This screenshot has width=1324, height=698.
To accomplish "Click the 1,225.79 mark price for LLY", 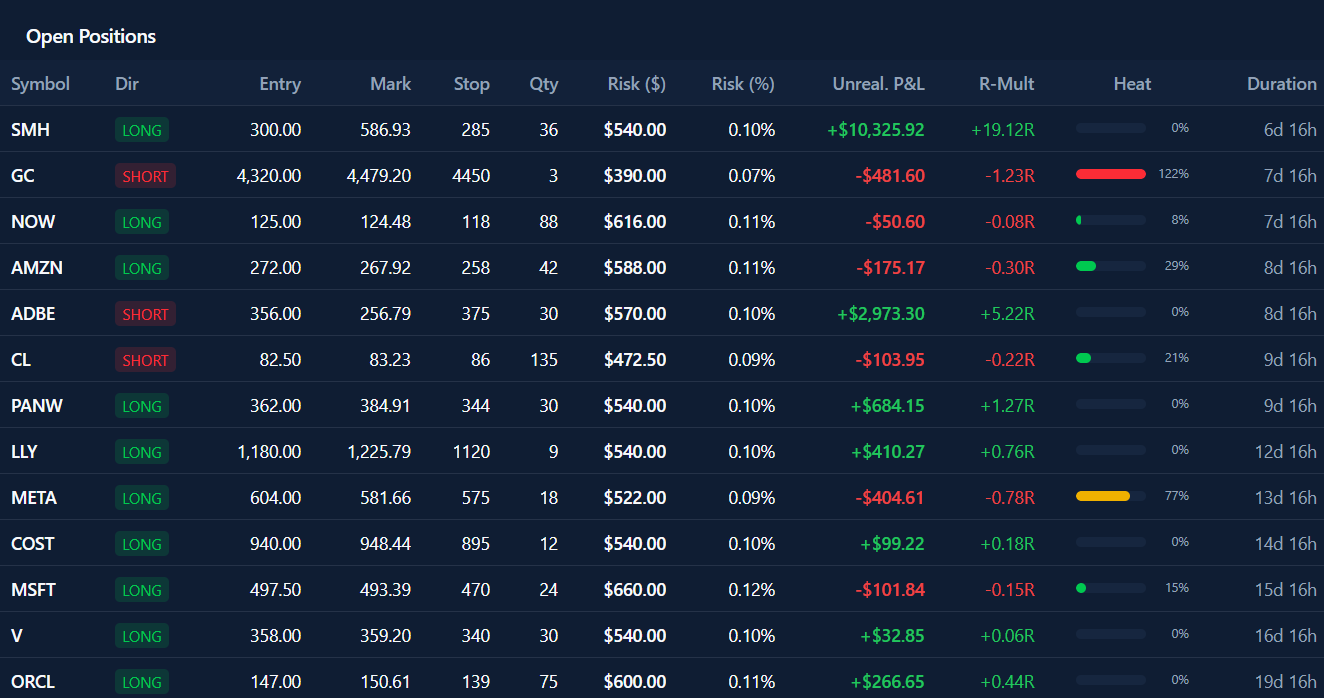I will click(x=379, y=452).
